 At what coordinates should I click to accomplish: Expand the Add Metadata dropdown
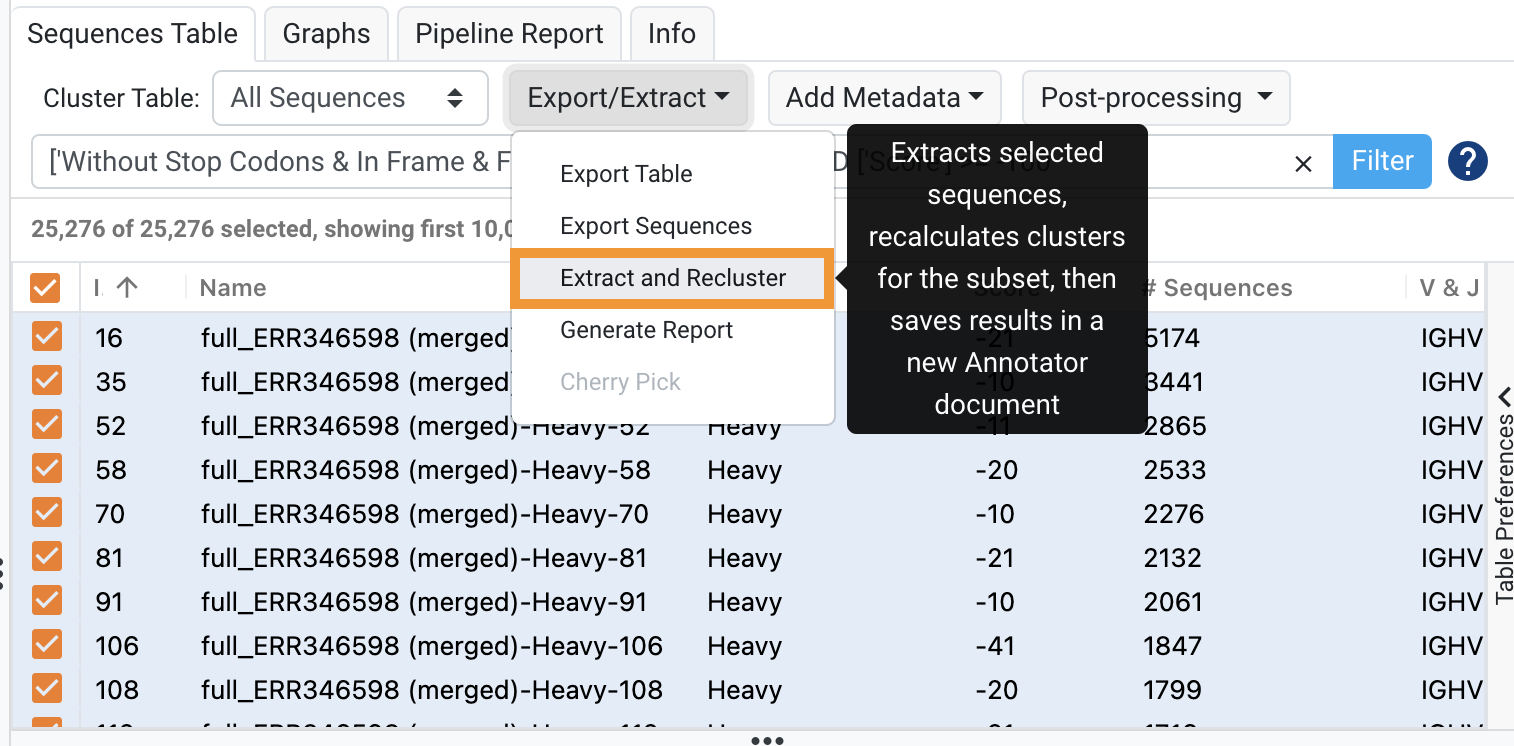click(885, 98)
